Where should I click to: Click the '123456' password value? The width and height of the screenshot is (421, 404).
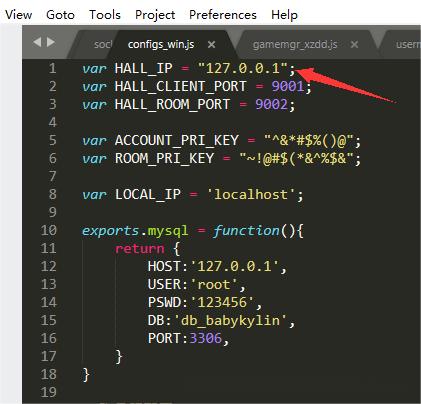pos(222,303)
